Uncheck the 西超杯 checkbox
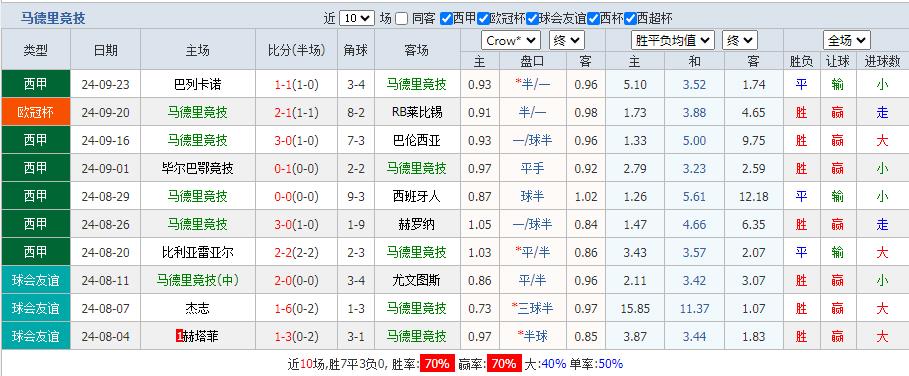This screenshot has width=909, height=376. point(630,19)
